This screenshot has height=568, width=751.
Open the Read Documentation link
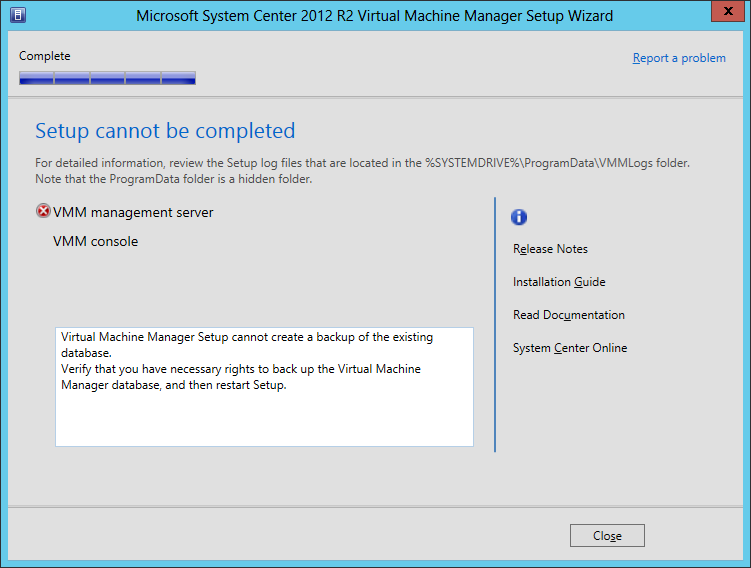coord(569,315)
